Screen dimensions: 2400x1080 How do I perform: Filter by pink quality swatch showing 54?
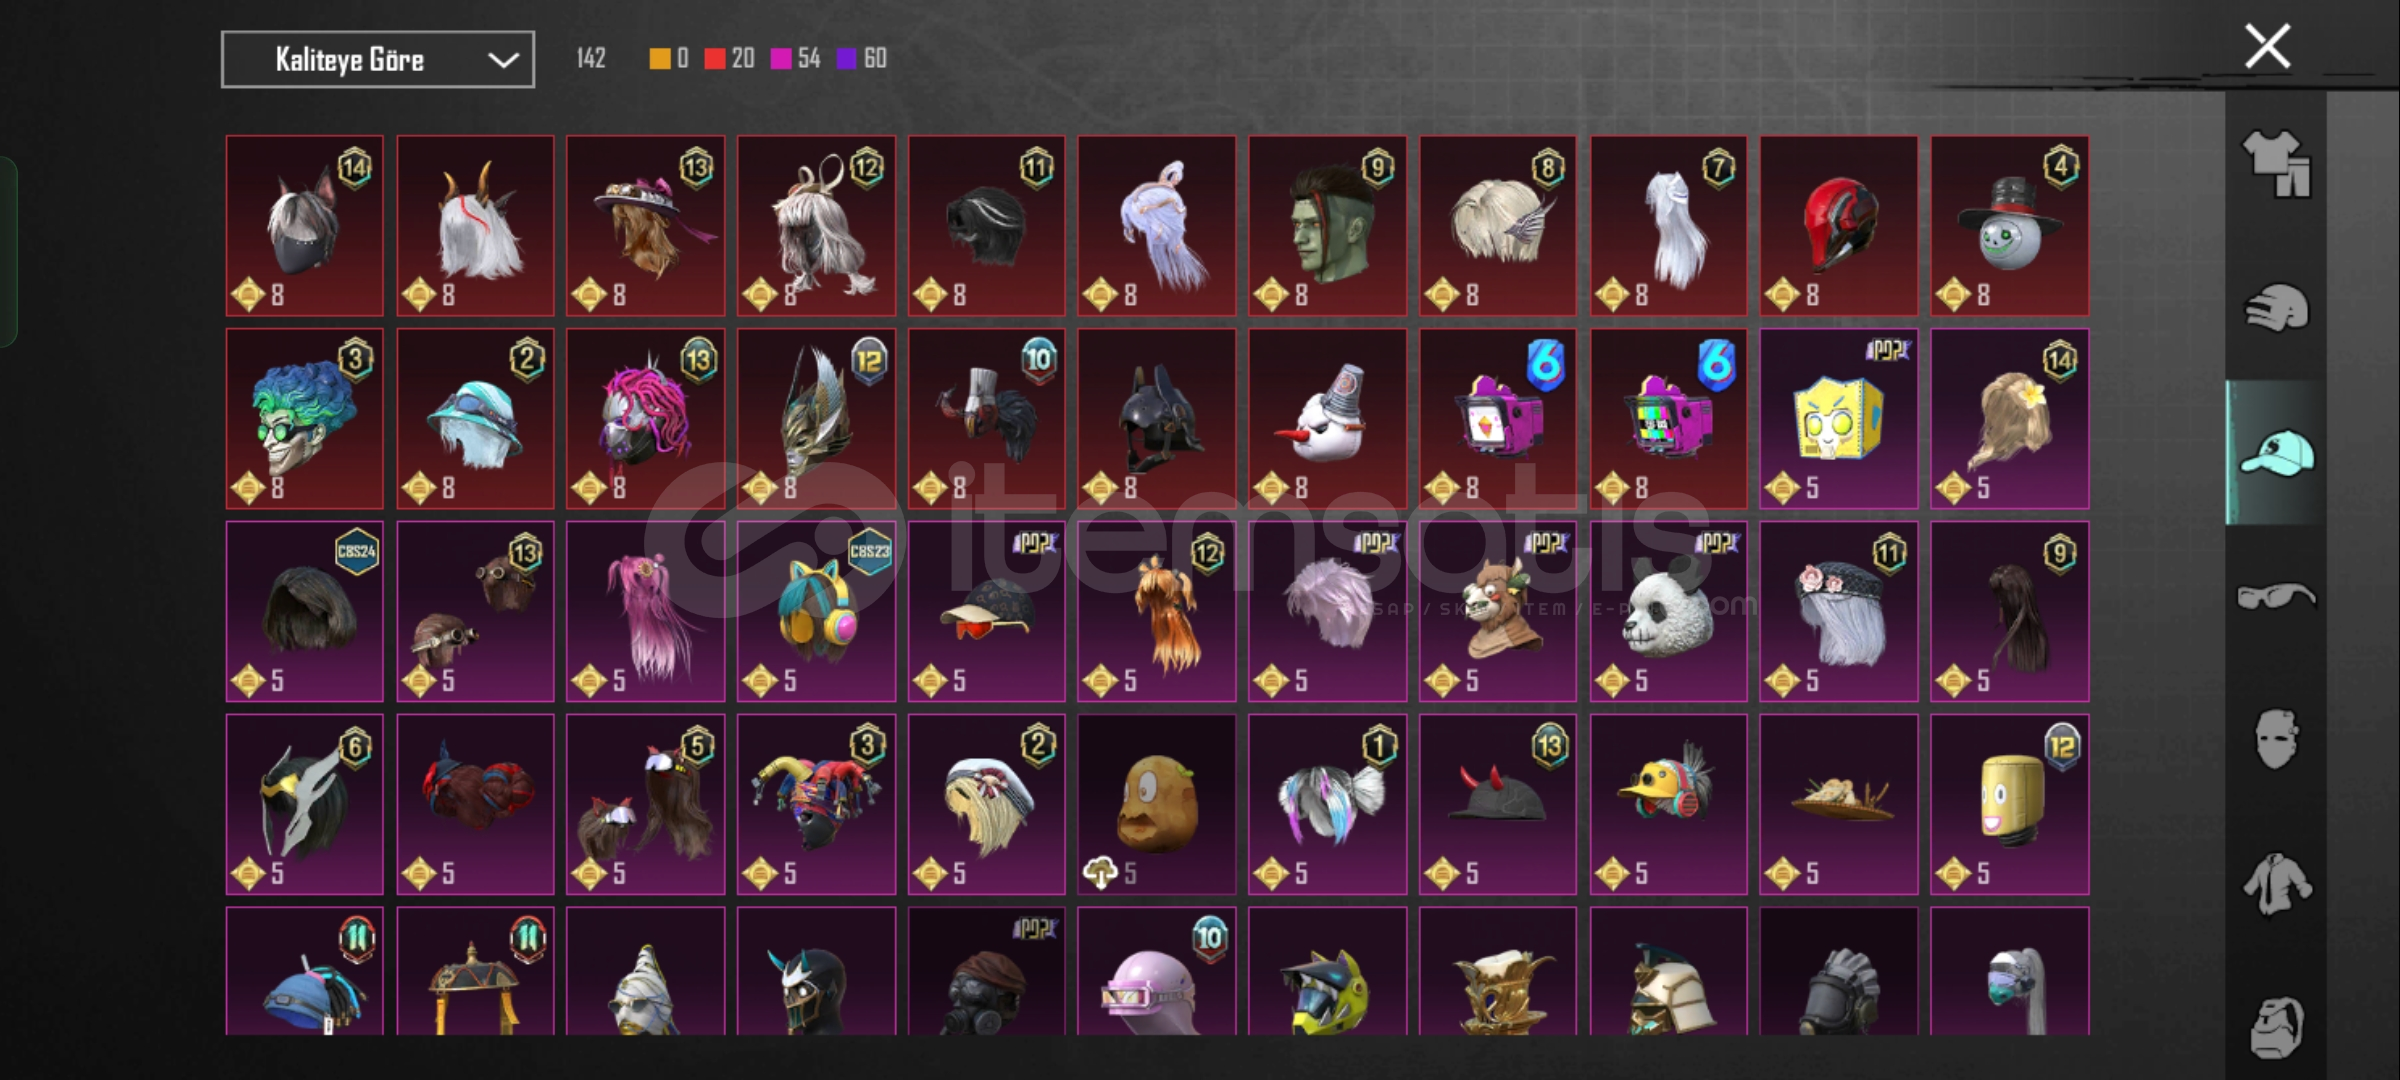click(795, 59)
